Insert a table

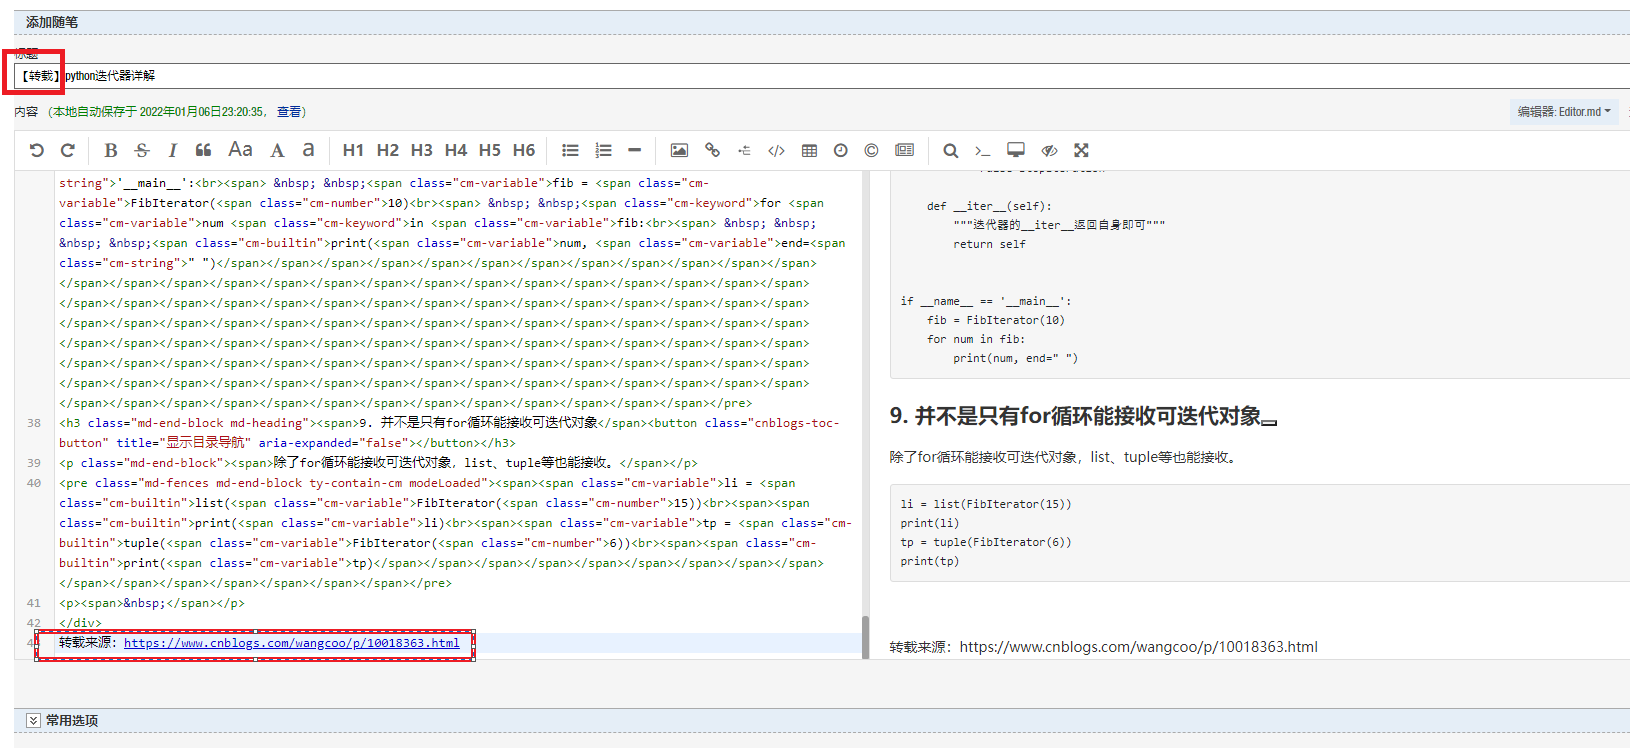coord(809,150)
